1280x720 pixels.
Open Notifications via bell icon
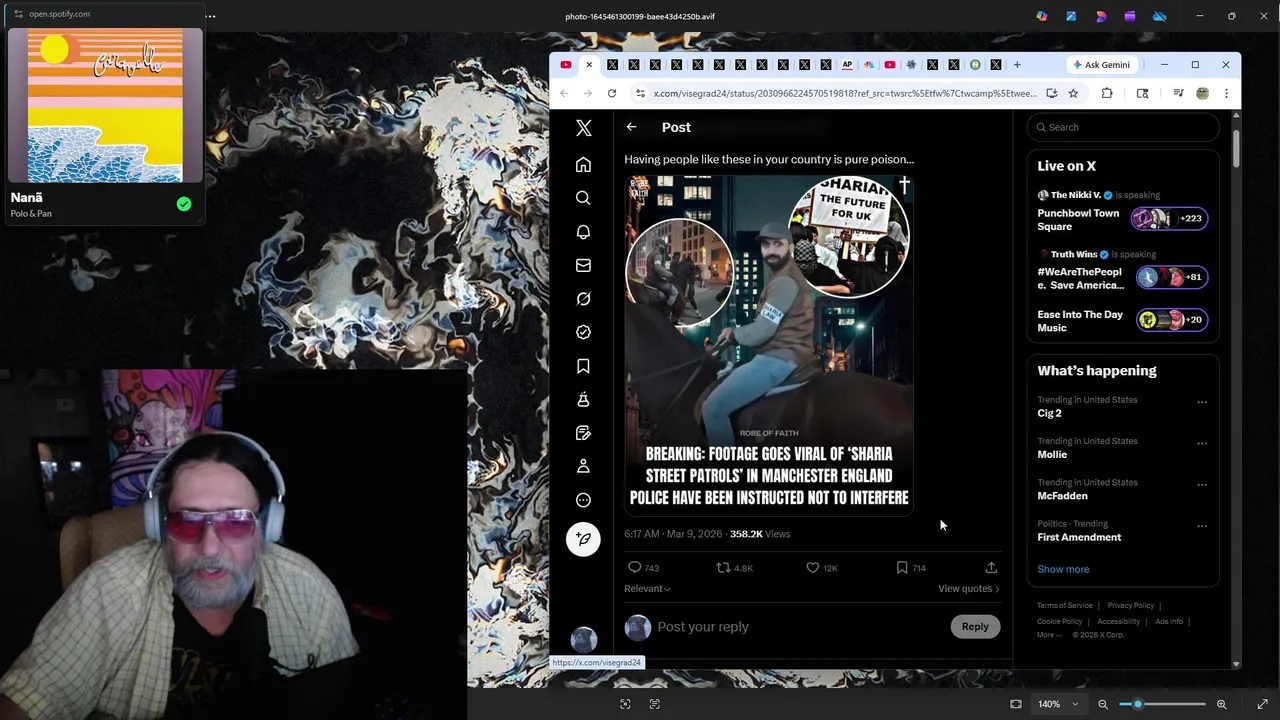tap(583, 232)
